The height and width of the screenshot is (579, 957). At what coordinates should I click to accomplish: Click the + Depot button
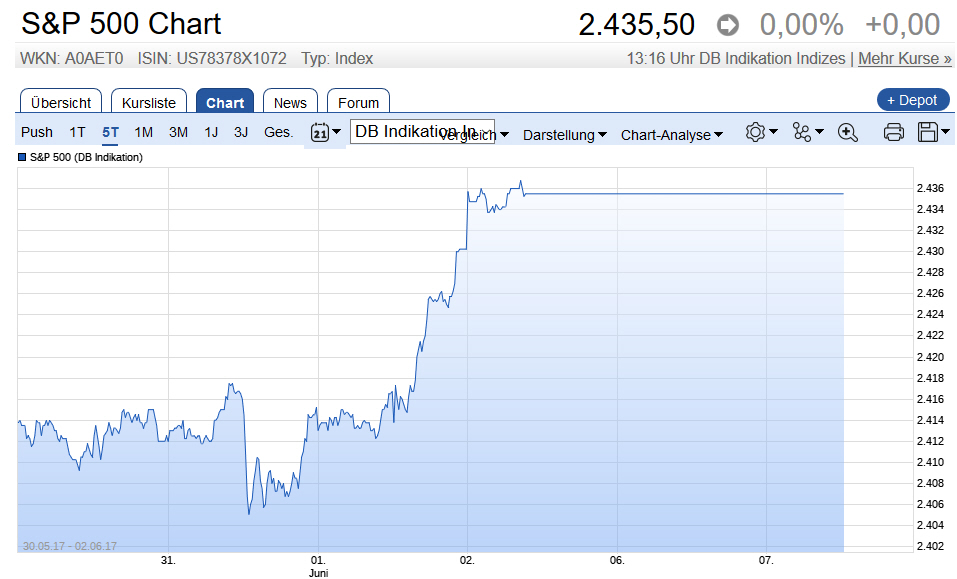point(912,100)
